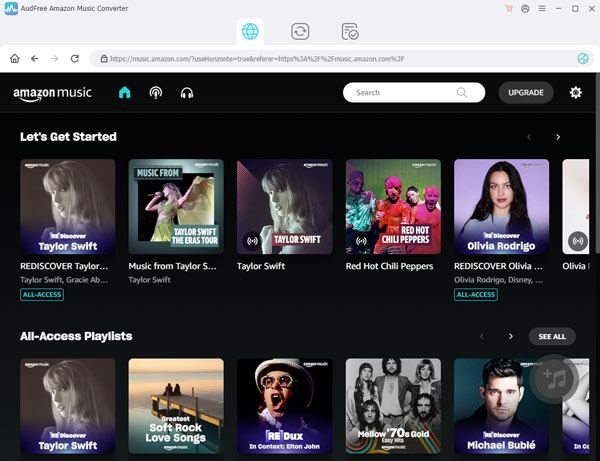
Task: Open the Podcasts antenna icon
Action: [156, 93]
